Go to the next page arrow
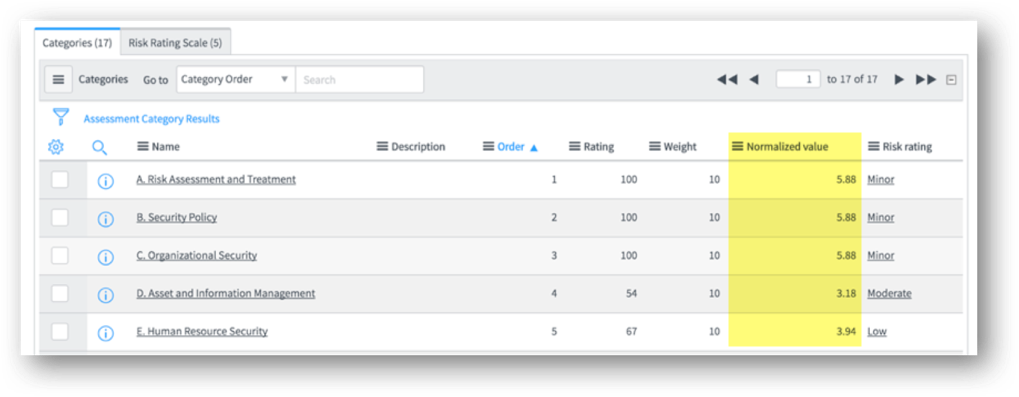This screenshot has width=1019, height=397. click(x=899, y=79)
